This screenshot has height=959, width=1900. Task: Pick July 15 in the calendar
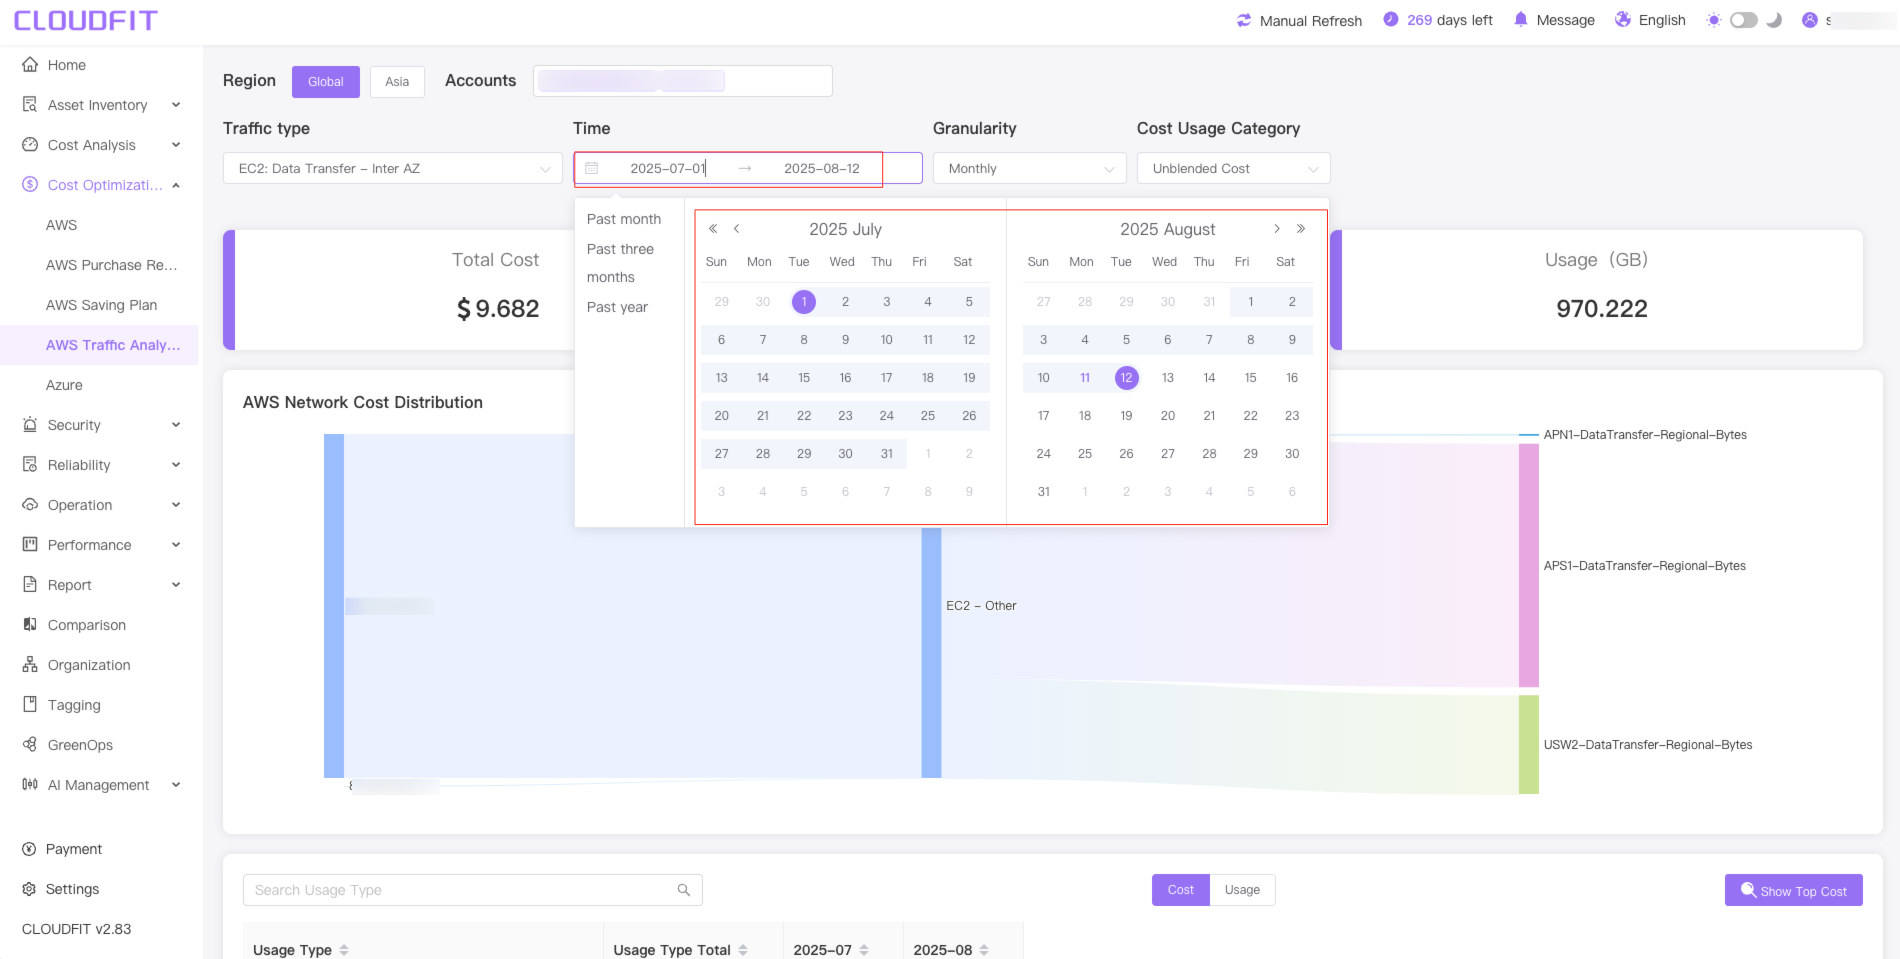point(804,378)
